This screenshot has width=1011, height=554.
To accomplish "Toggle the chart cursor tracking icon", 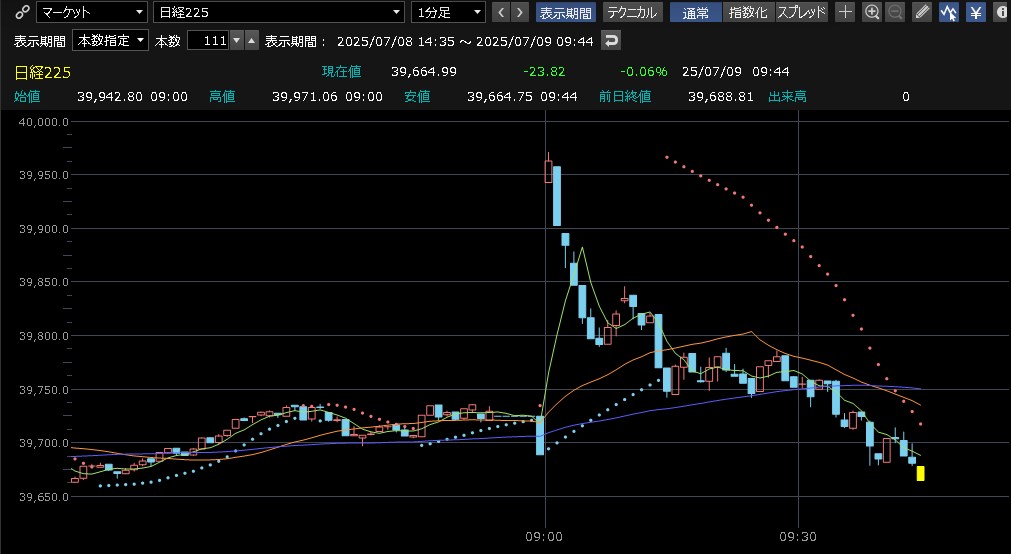I will click(948, 12).
